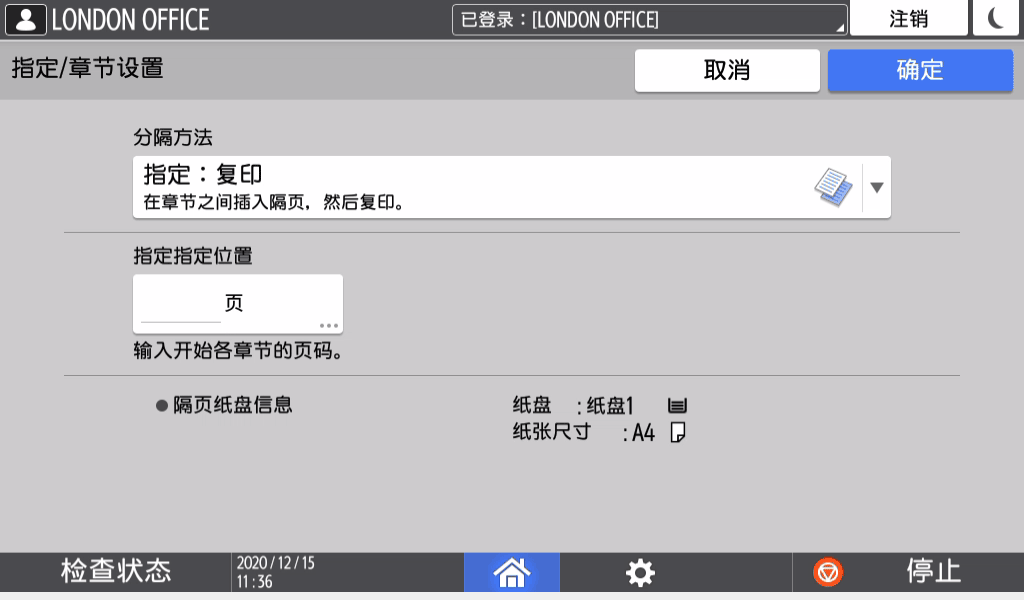Select the paper tray icon next to 纸盘1
Screen dimensions: 1024x600
click(x=676, y=404)
